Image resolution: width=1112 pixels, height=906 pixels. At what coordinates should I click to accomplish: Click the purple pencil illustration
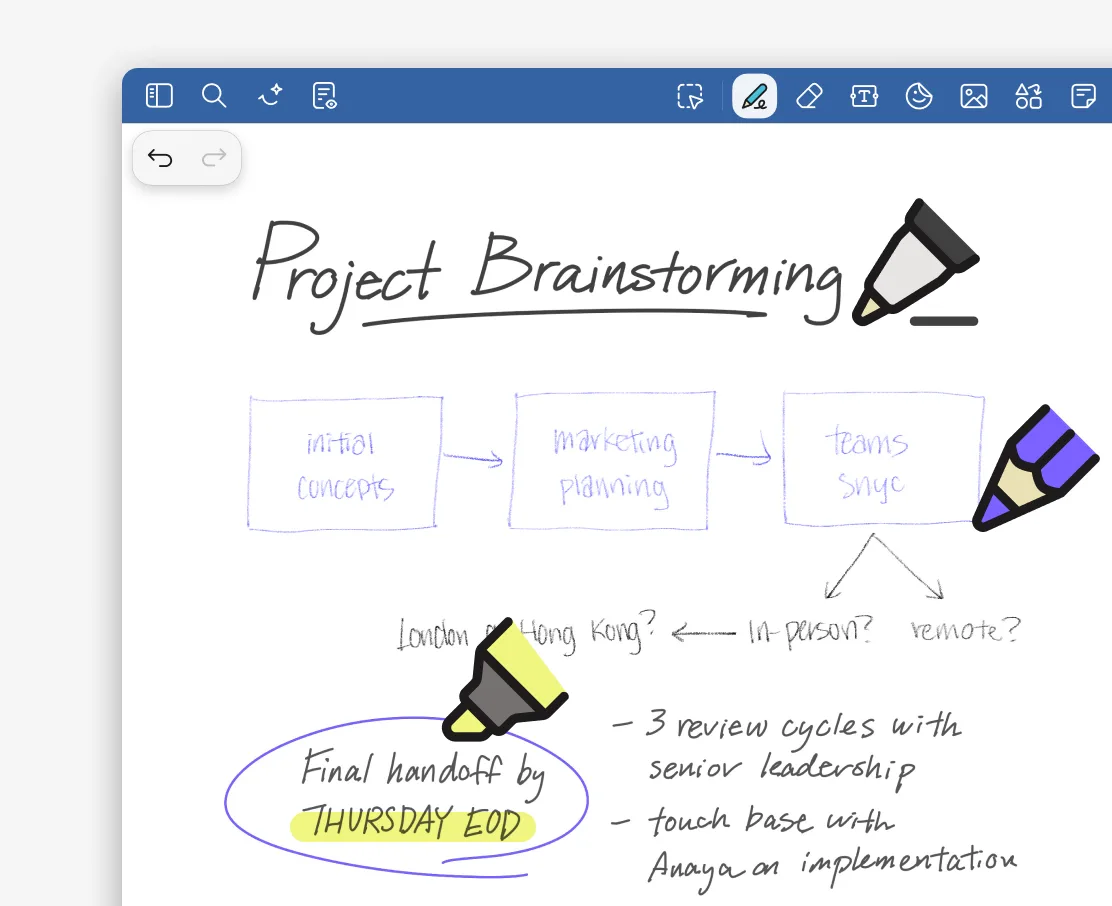coord(1035,468)
